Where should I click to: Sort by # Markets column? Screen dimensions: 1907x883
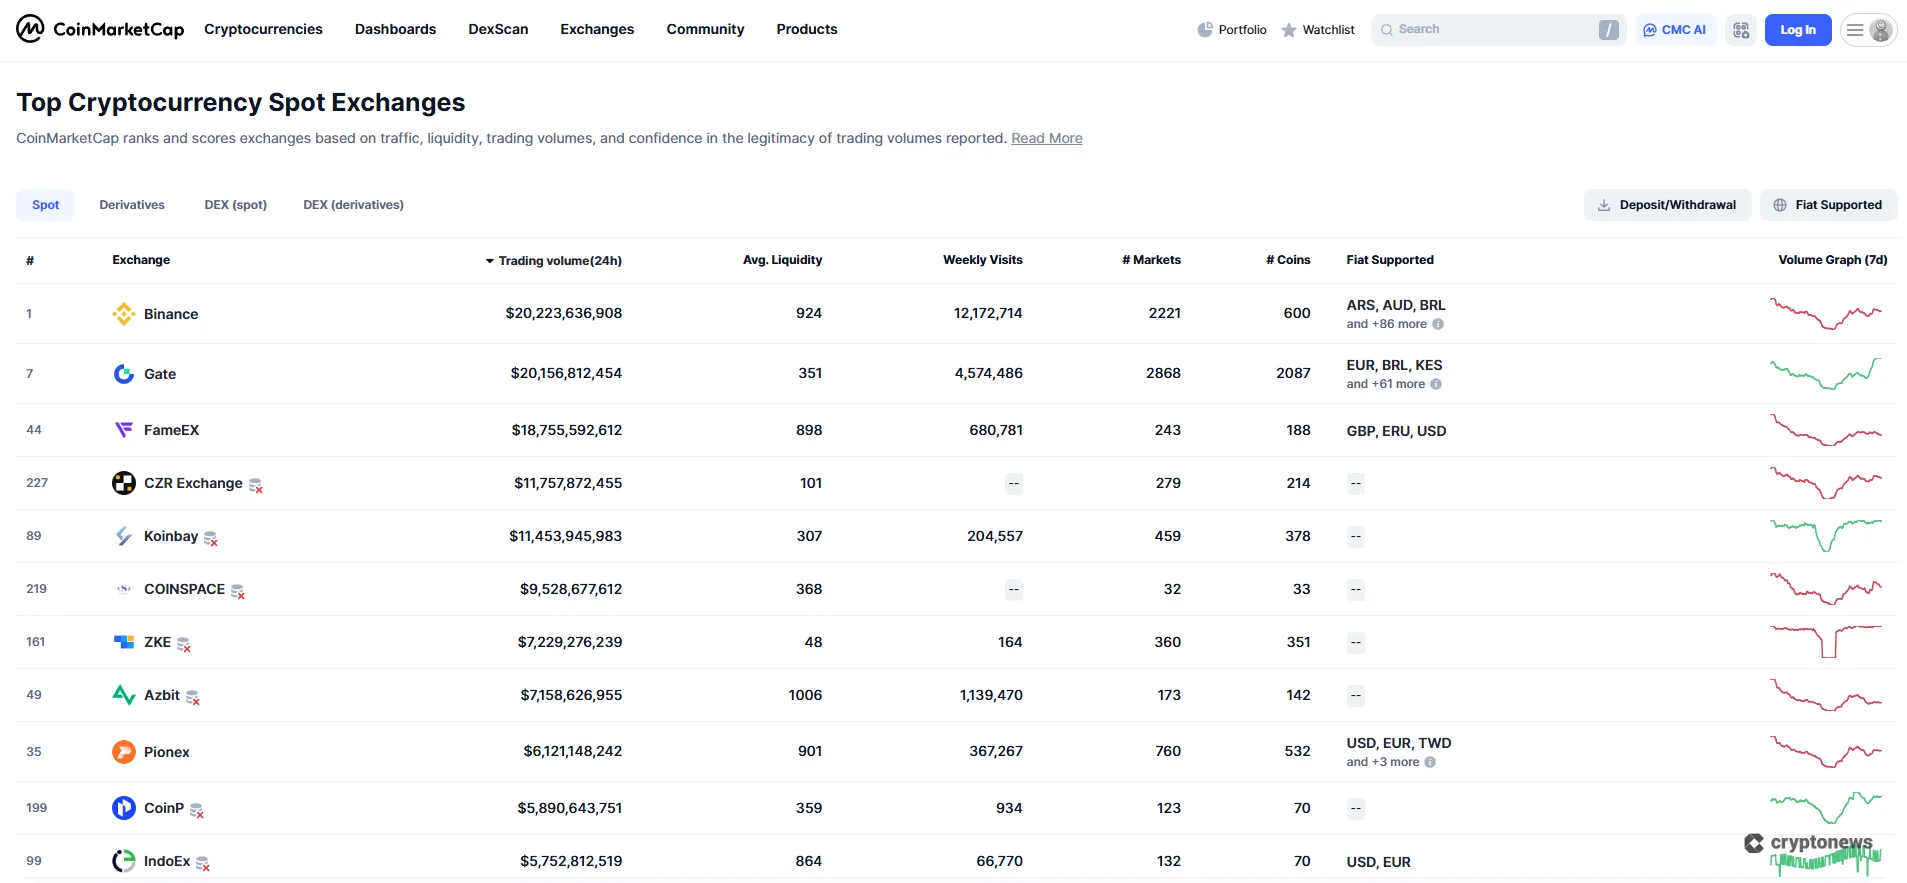pyautogui.click(x=1151, y=260)
